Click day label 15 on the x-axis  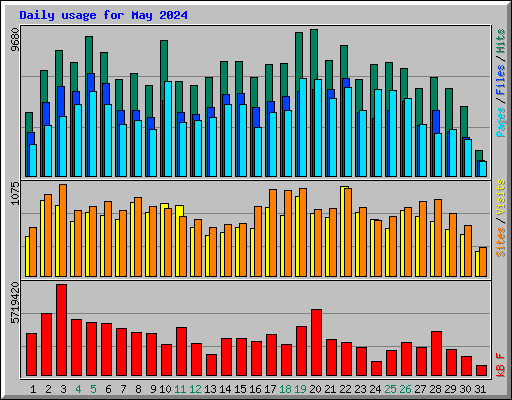pos(240,389)
